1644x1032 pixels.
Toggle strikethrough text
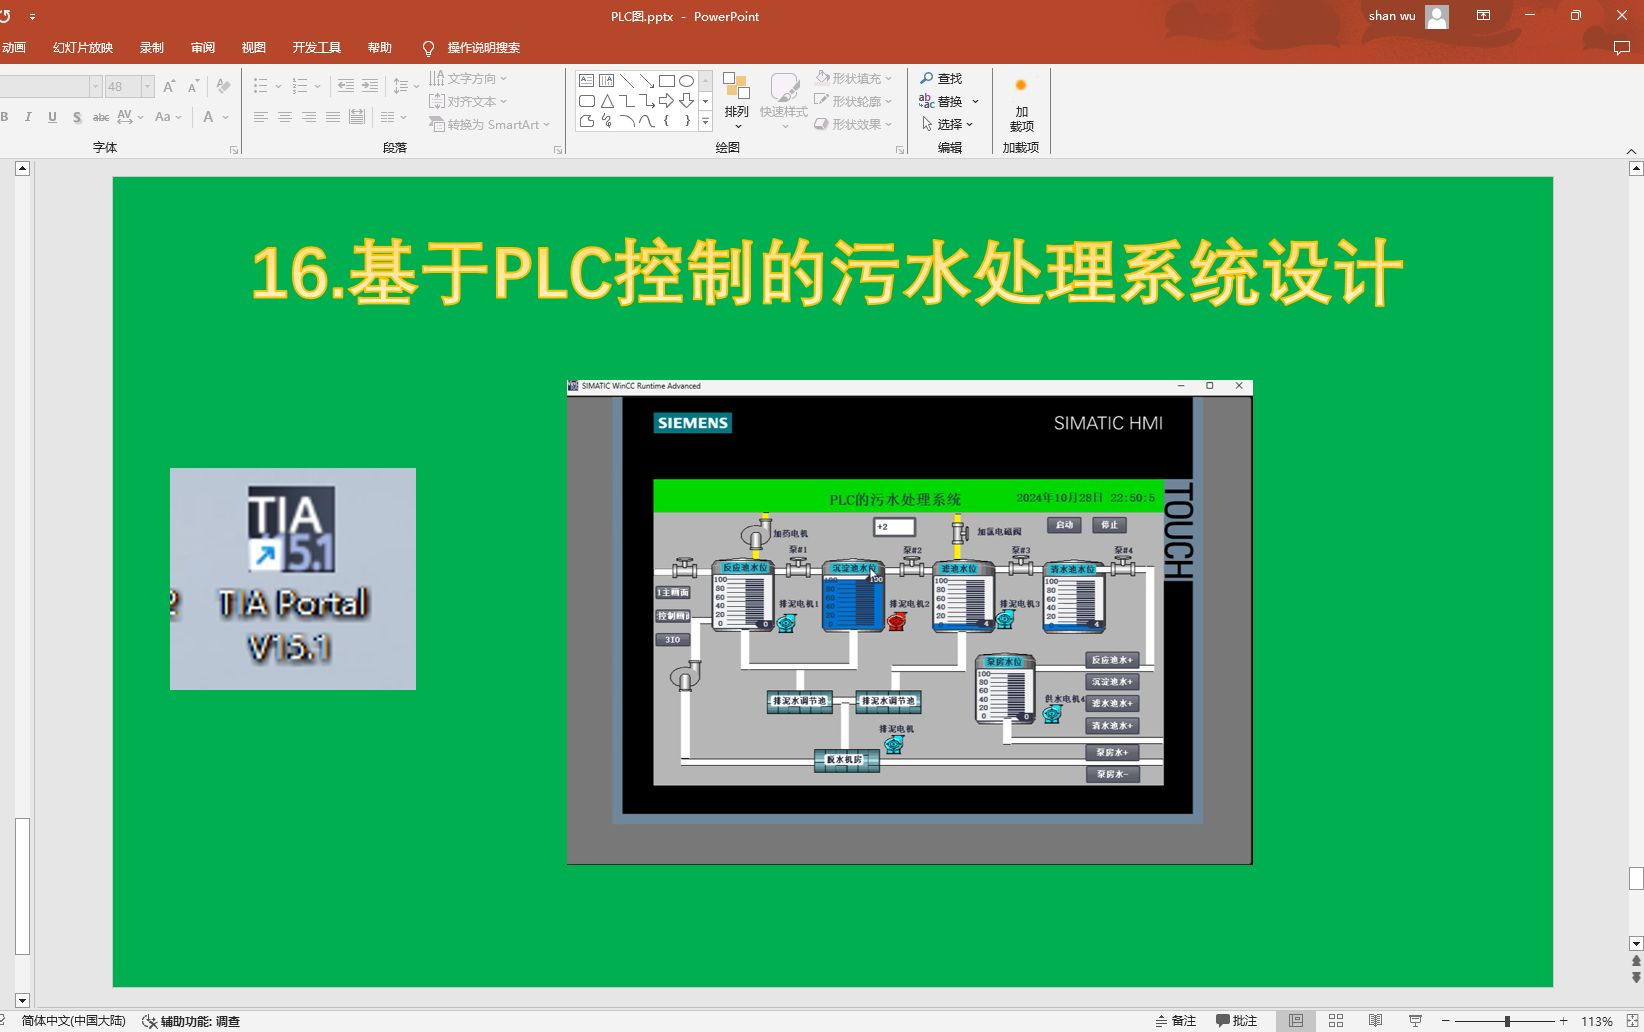pyautogui.click(x=101, y=117)
